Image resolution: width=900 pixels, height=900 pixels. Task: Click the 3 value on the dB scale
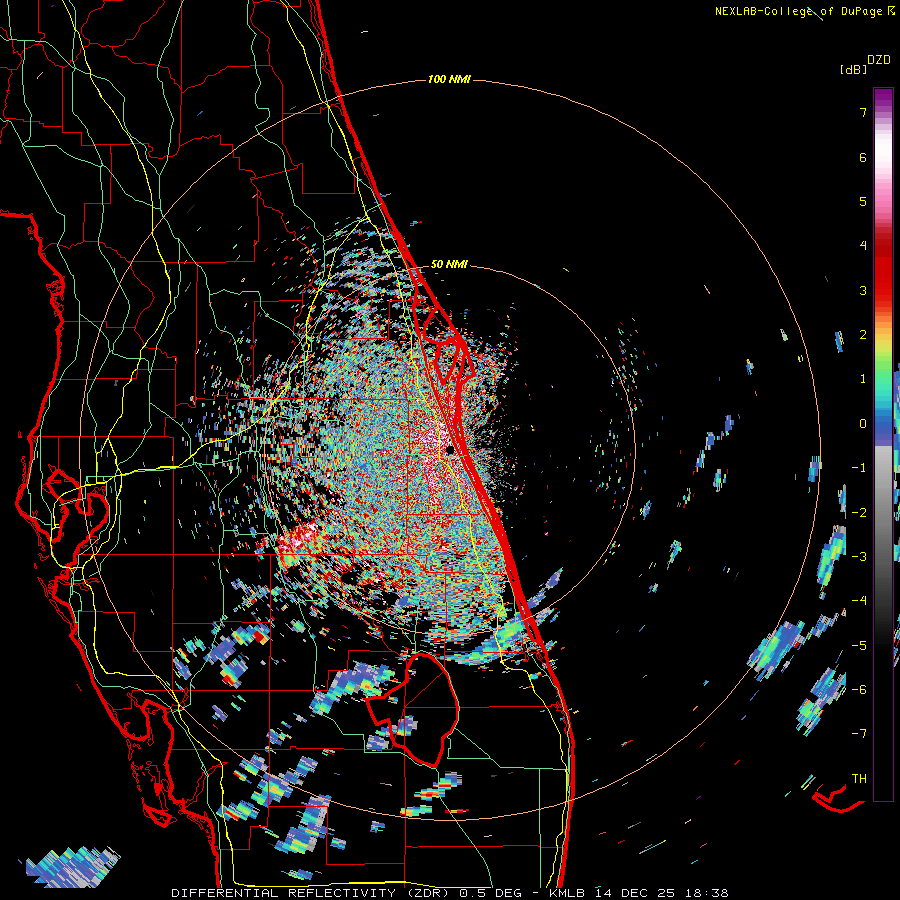pyautogui.click(x=863, y=290)
